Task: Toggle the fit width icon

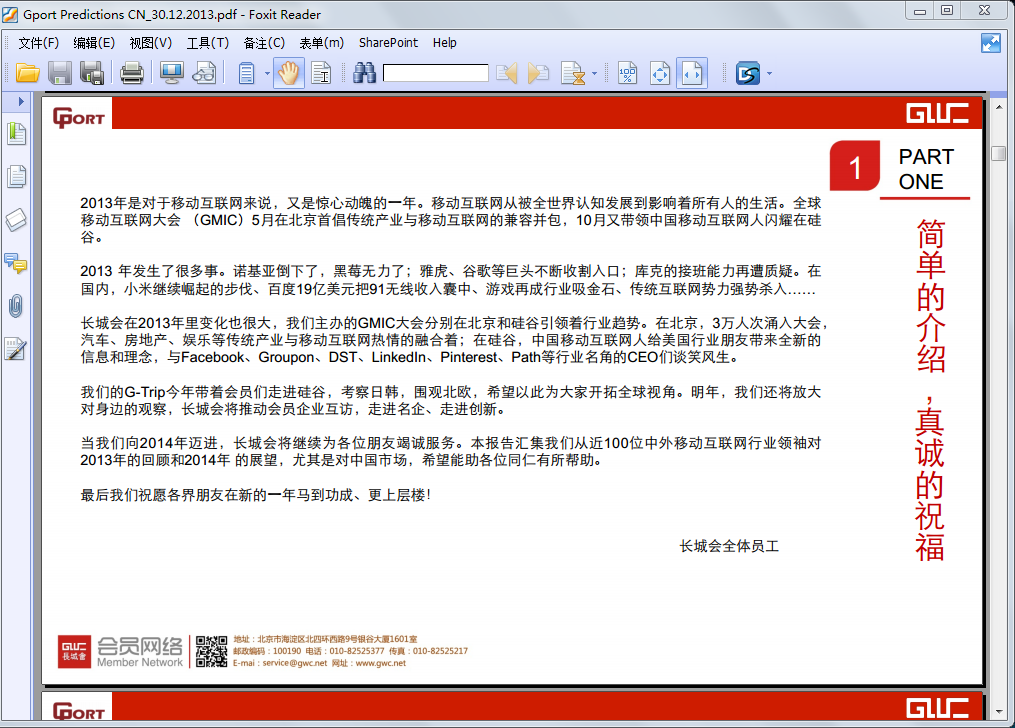Action: [x=692, y=73]
